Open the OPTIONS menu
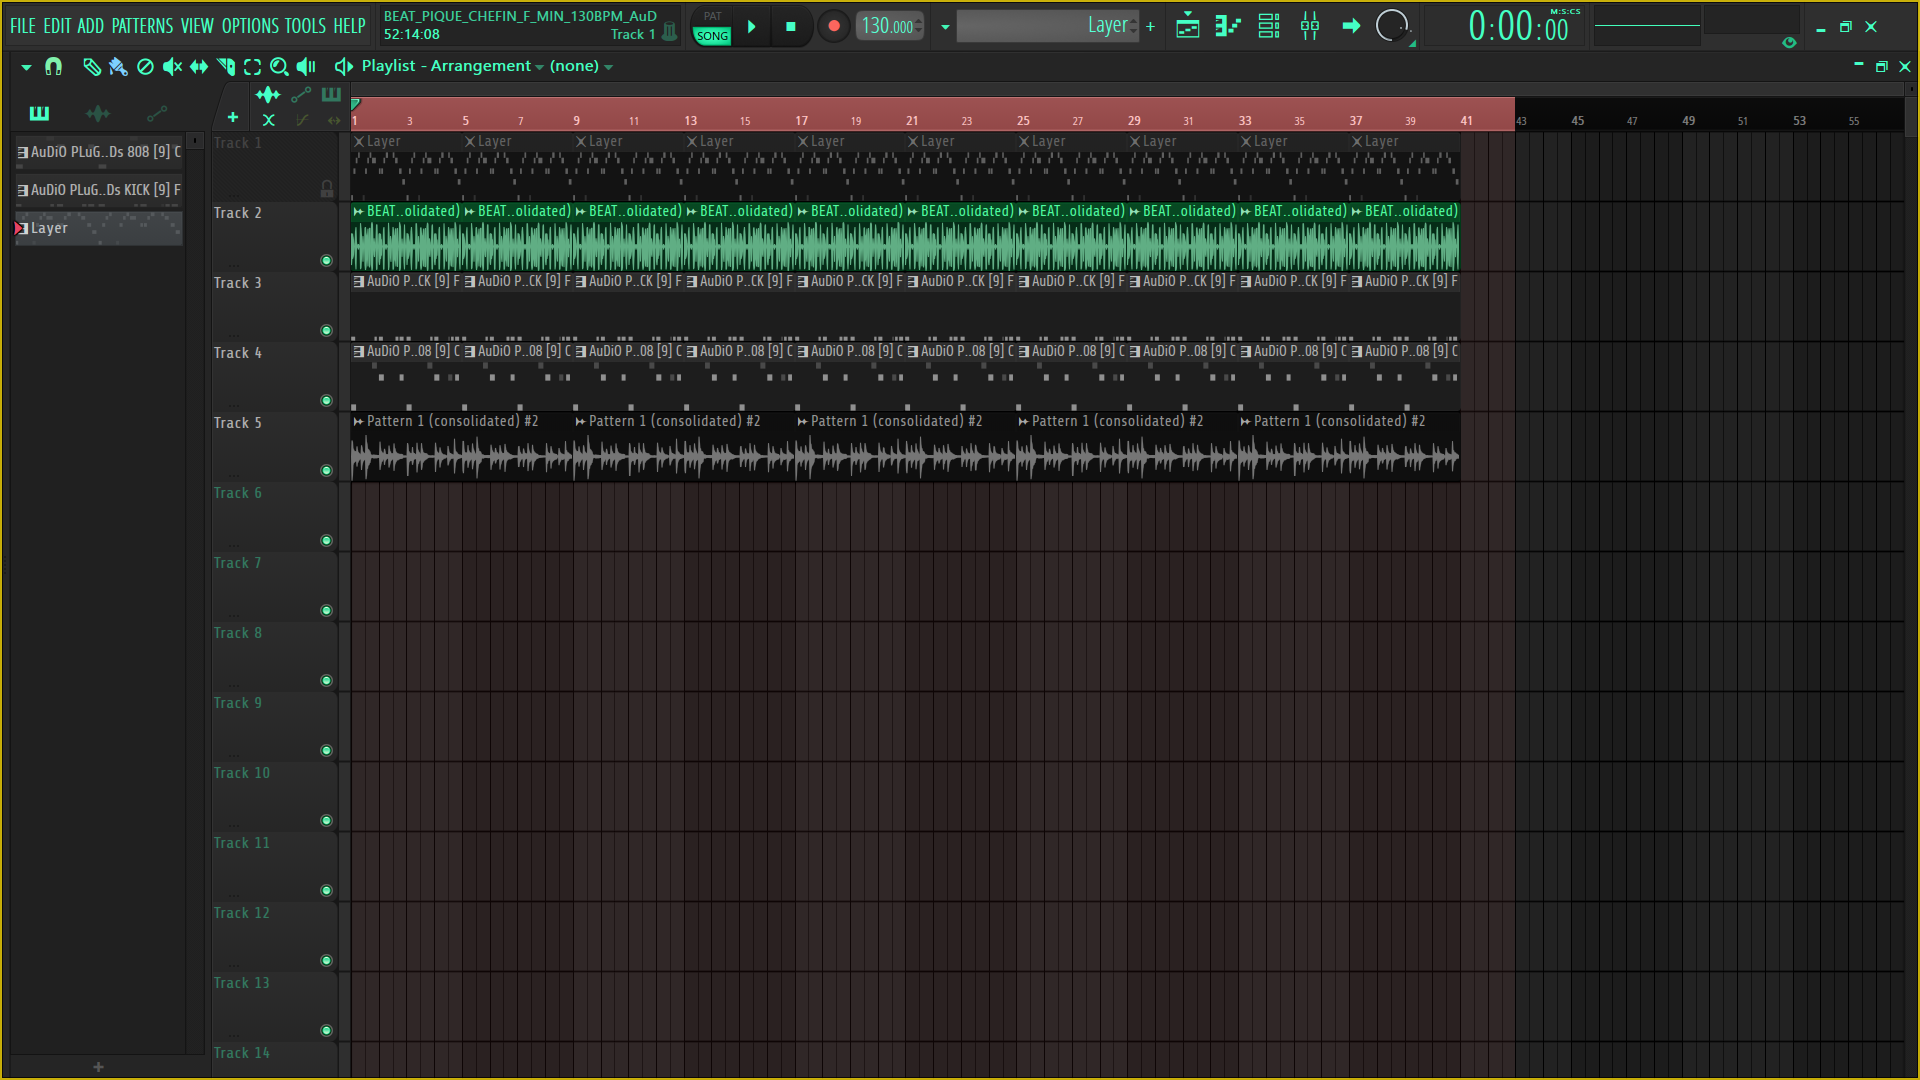This screenshot has height=1080, width=1920. 250,26
